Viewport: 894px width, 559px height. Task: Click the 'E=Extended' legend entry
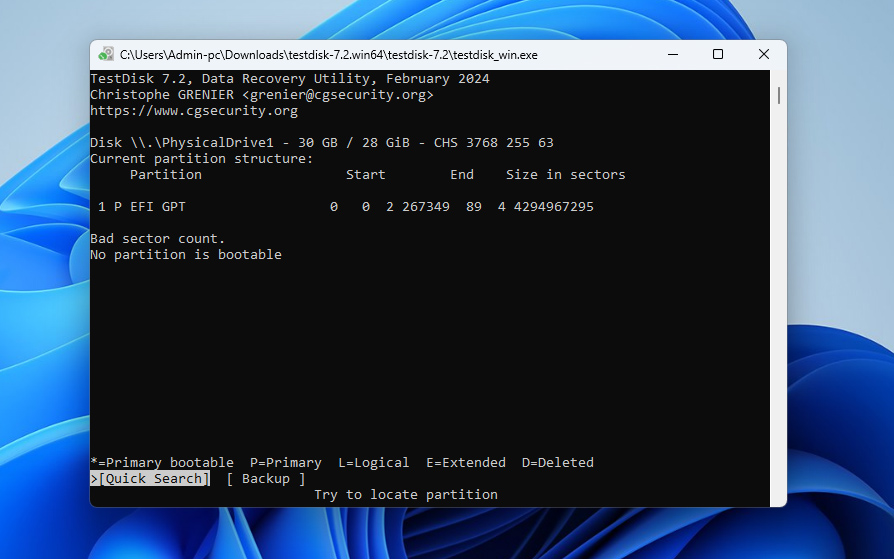click(x=466, y=463)
